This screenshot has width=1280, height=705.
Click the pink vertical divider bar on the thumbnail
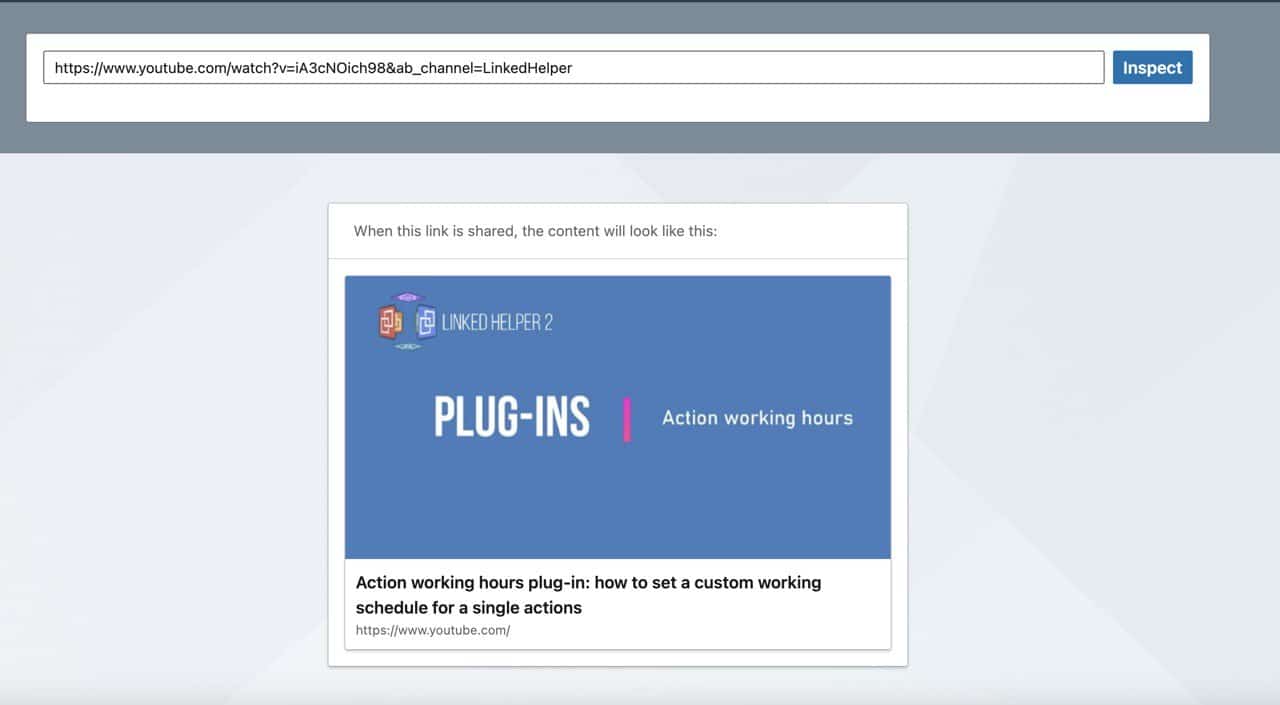tap(627, 418)
